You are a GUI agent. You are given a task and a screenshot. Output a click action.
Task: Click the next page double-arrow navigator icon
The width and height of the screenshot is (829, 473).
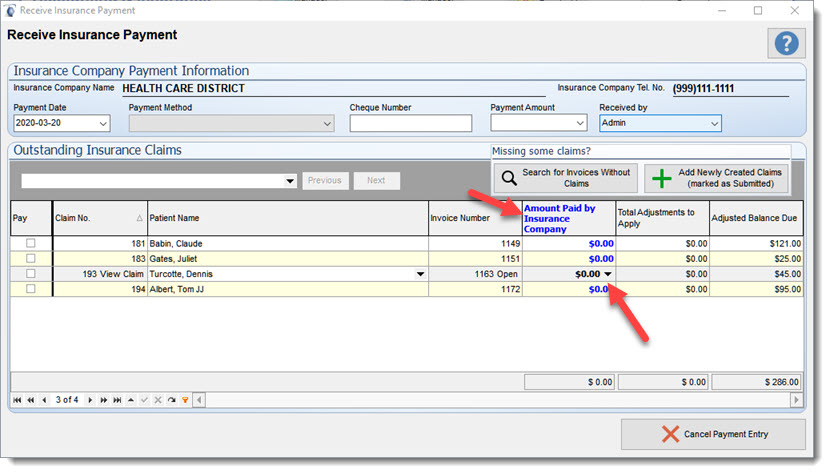103,400
